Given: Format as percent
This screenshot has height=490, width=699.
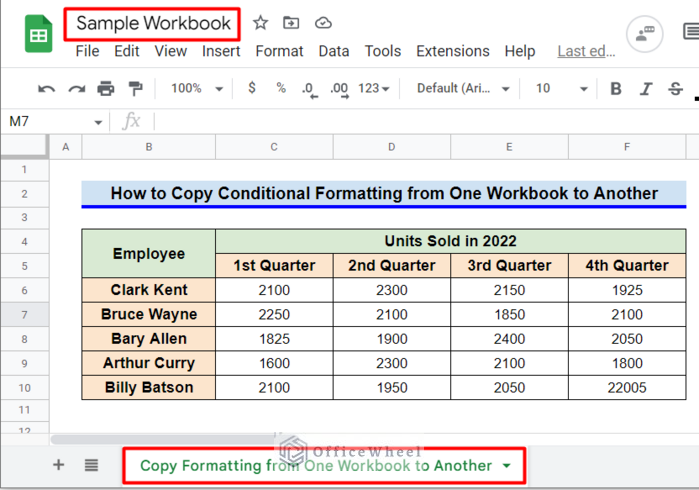Looking at the screenshot, I should click(281, 88).
